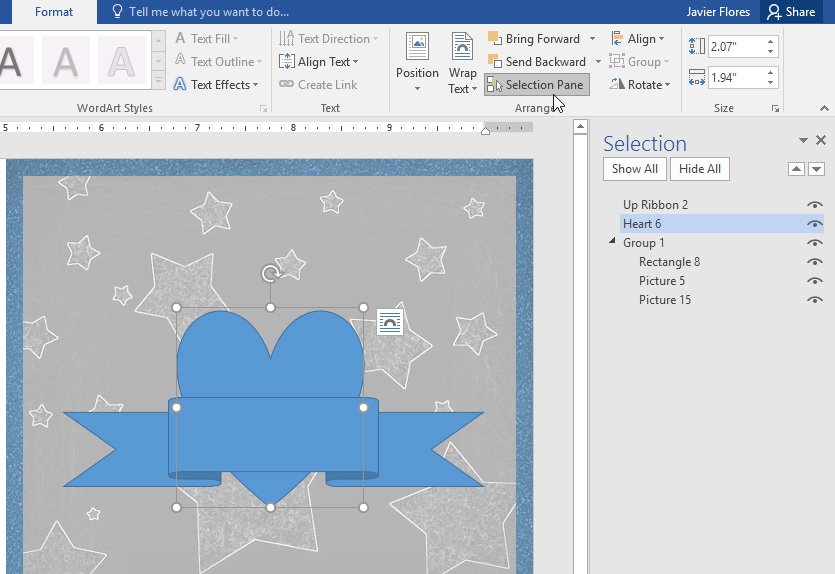835x574 pixels.
Task: Click the Bring Forward button
Action: (533, 39)
